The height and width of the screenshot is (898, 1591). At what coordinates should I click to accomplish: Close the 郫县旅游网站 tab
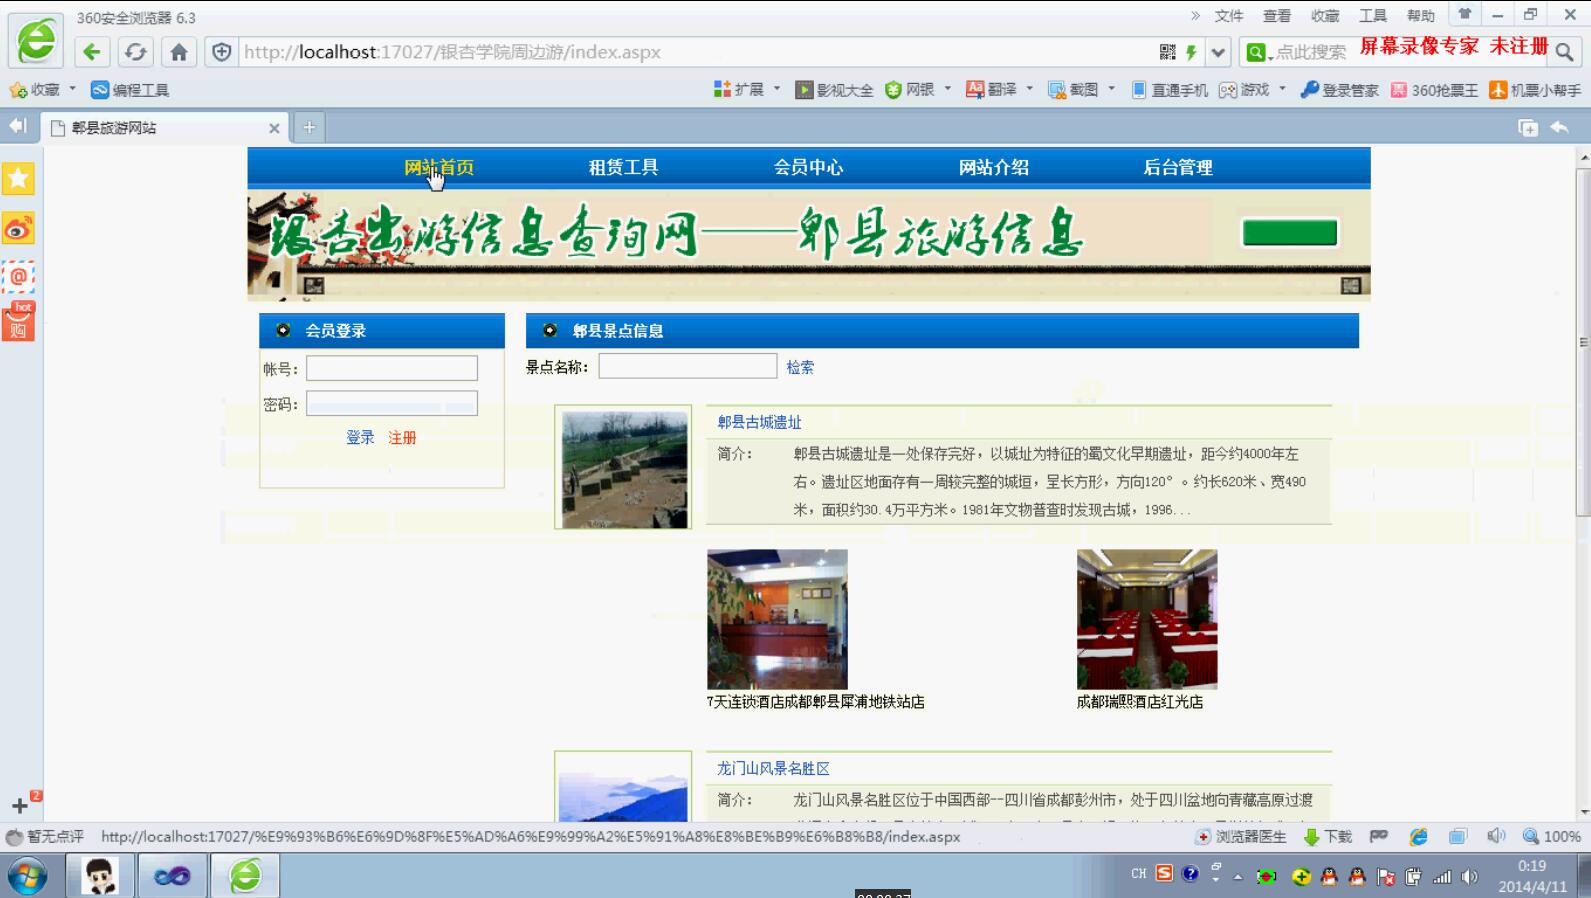[274, 128]
